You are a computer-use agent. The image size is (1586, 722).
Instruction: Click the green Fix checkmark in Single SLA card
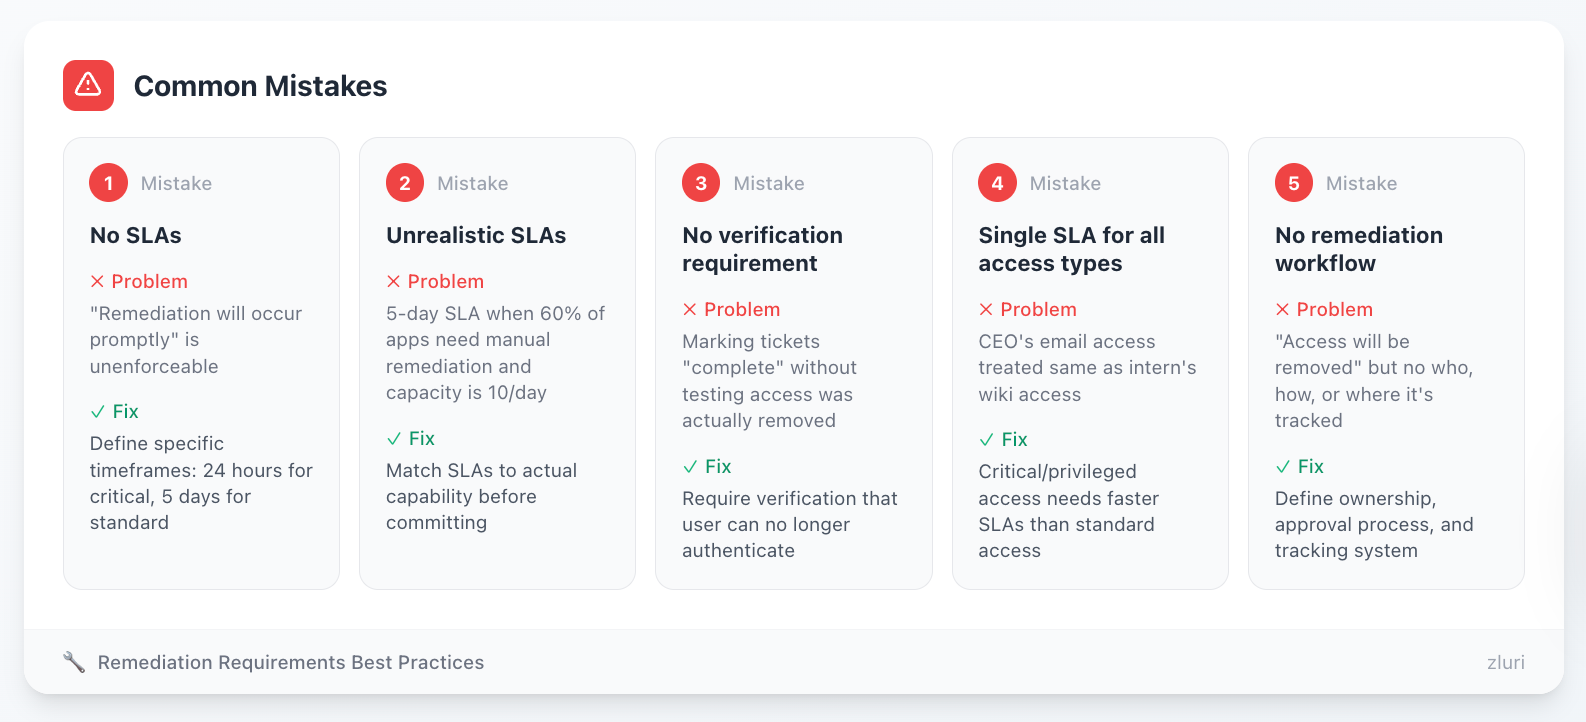987,440
